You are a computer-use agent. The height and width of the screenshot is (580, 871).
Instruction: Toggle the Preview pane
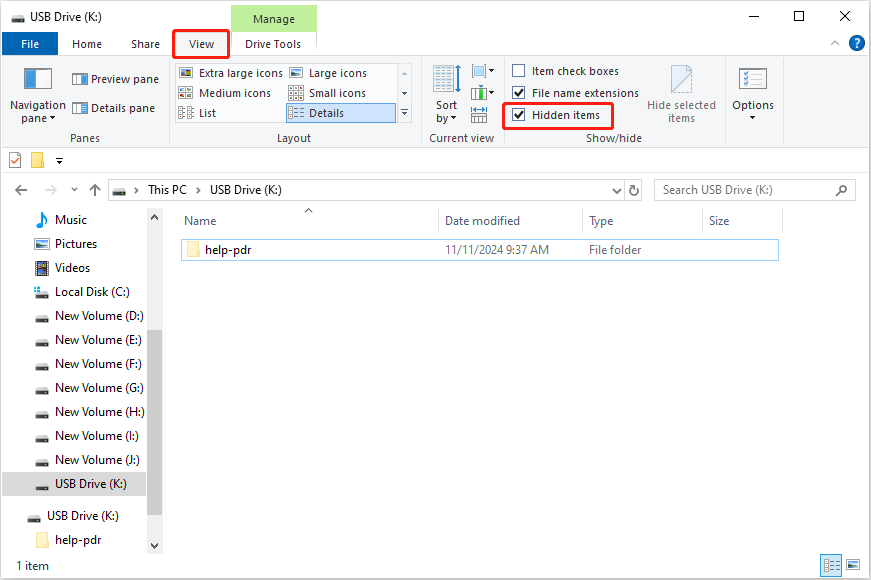tap(116, 79)
